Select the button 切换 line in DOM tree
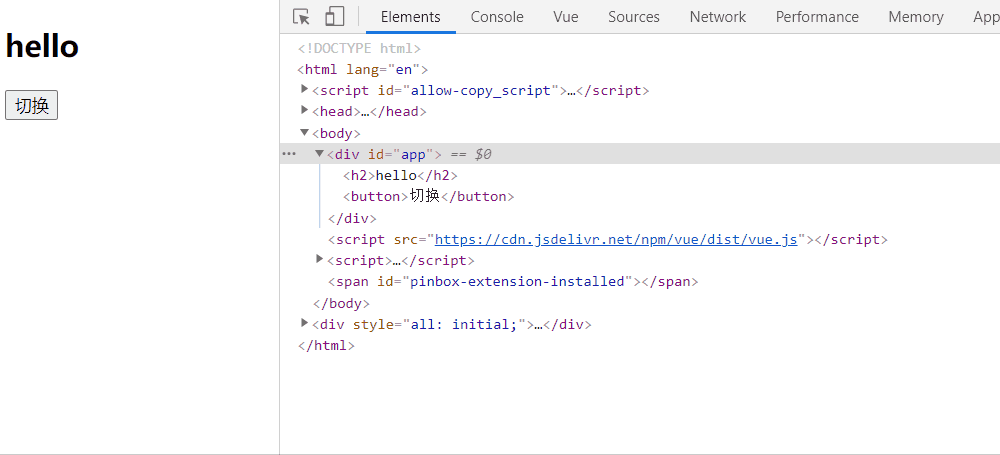 428,197
